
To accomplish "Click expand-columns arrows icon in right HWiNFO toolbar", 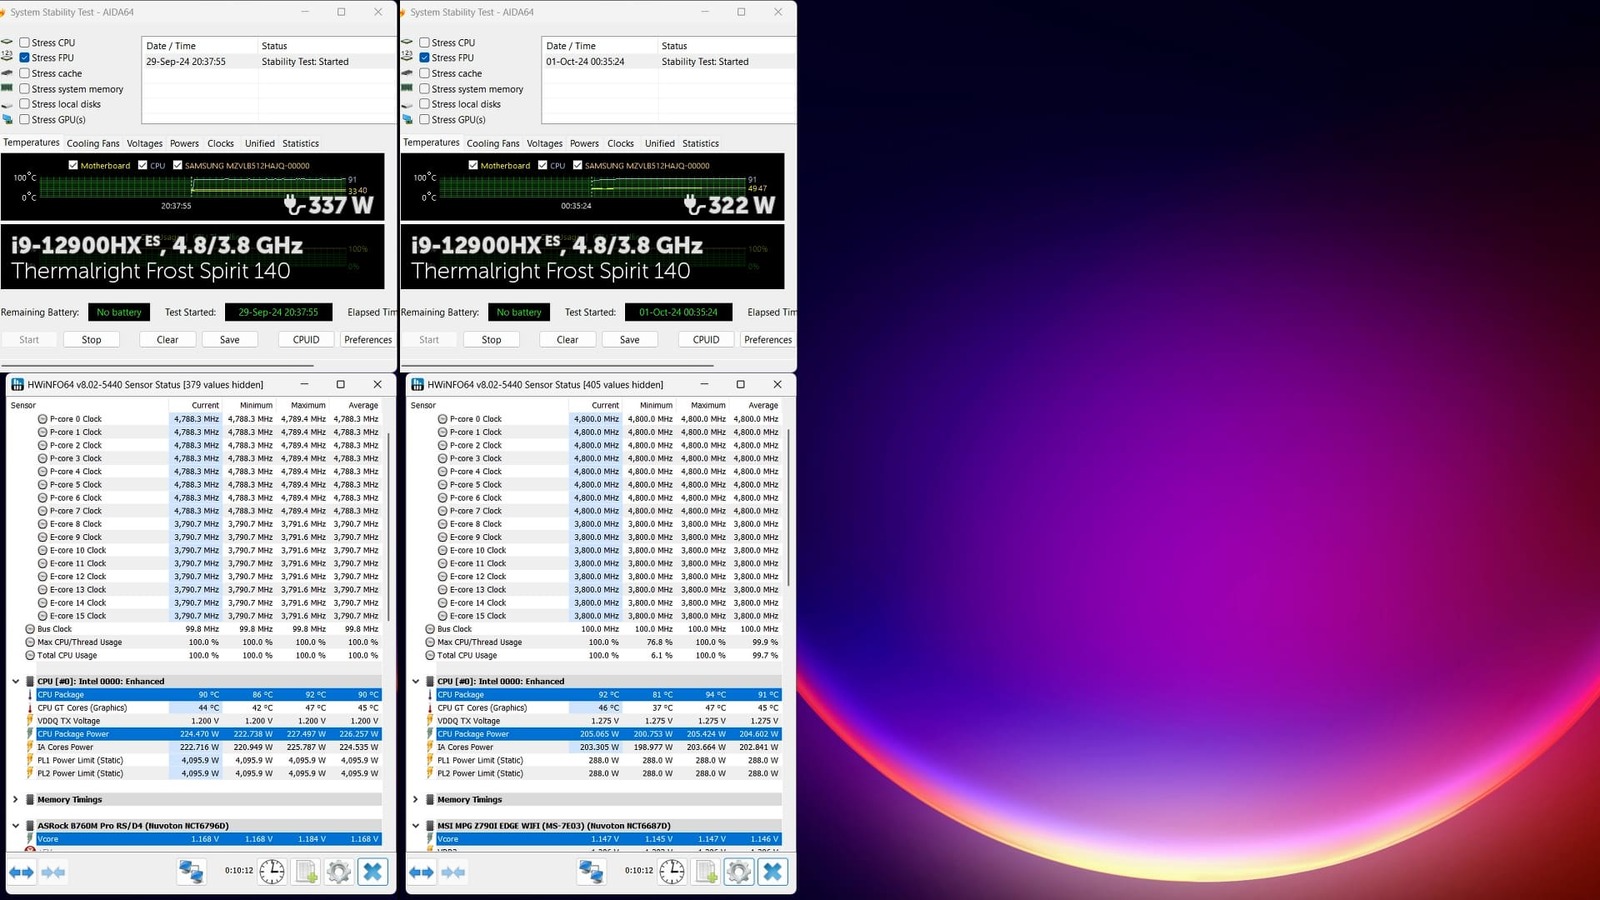I will point(421,872).
